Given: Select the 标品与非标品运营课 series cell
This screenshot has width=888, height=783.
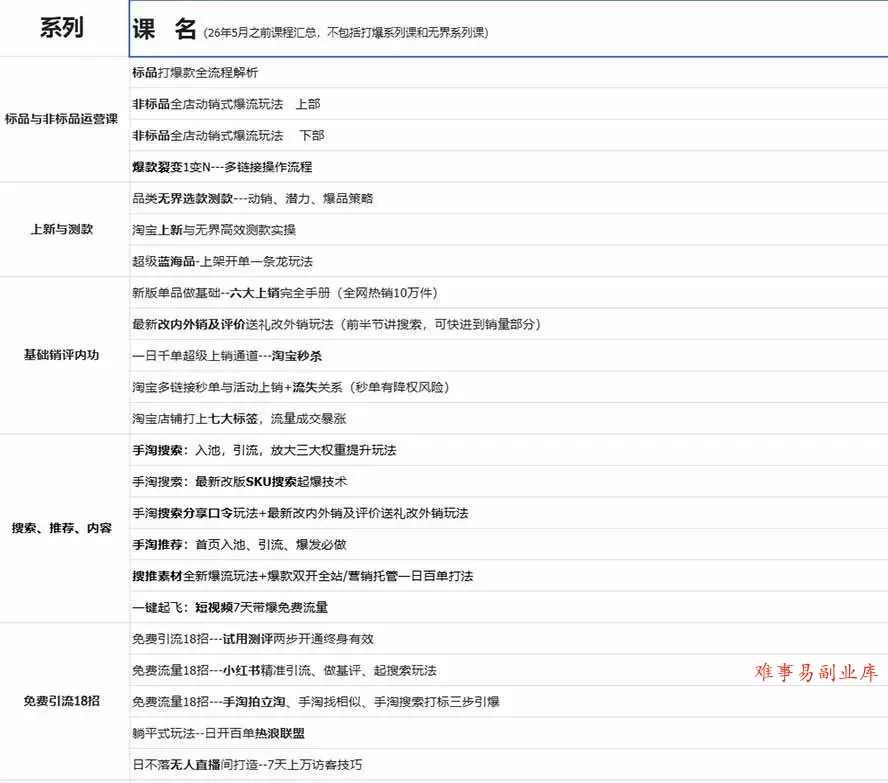Looking at the screenshot, I should [65, 119].
